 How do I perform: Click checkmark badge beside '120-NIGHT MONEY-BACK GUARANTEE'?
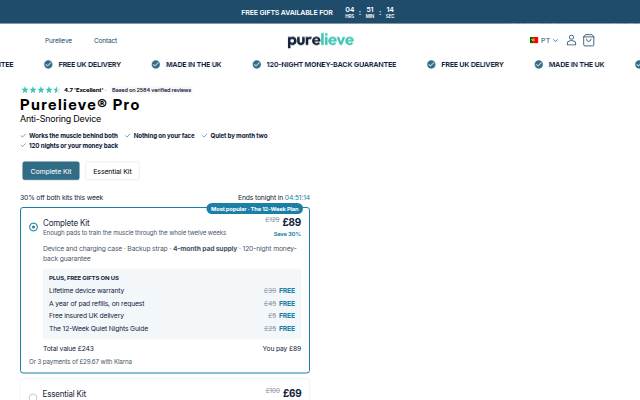coord(256,64)
